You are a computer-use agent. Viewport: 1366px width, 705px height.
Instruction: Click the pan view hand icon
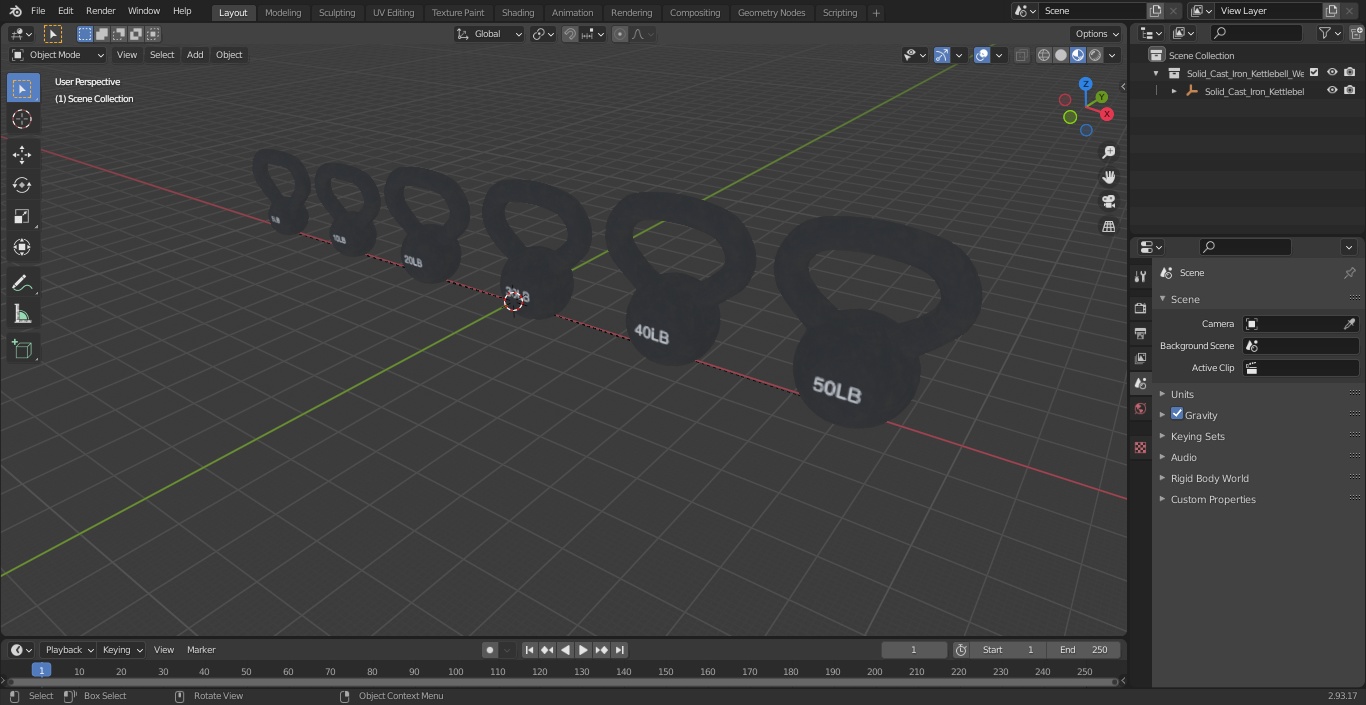pyautogui.click(x=1108, y=177)
